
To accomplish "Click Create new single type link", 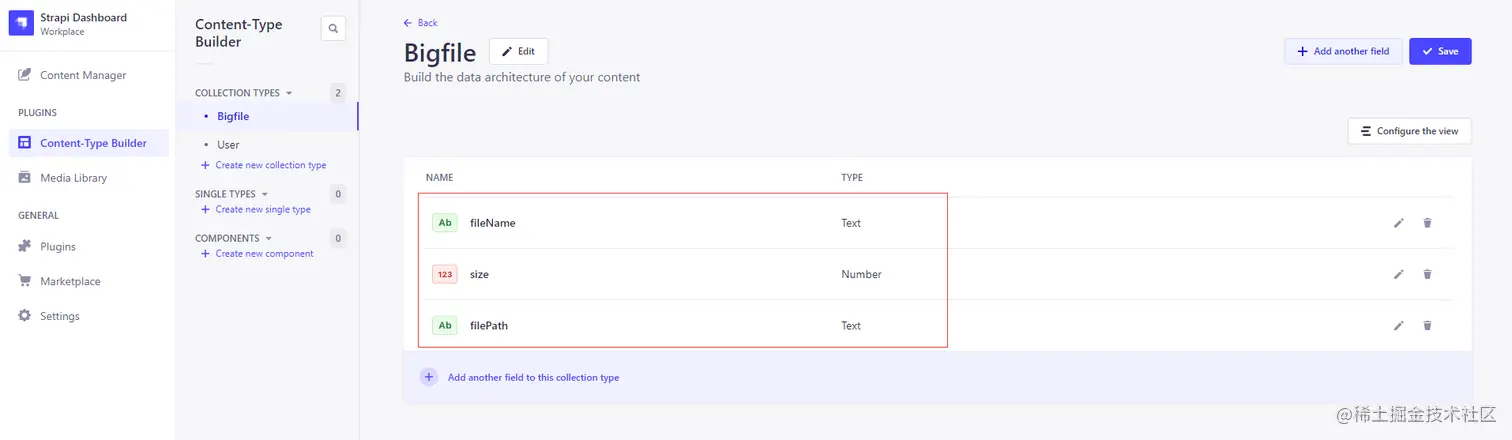I will [x=256, y=209].
